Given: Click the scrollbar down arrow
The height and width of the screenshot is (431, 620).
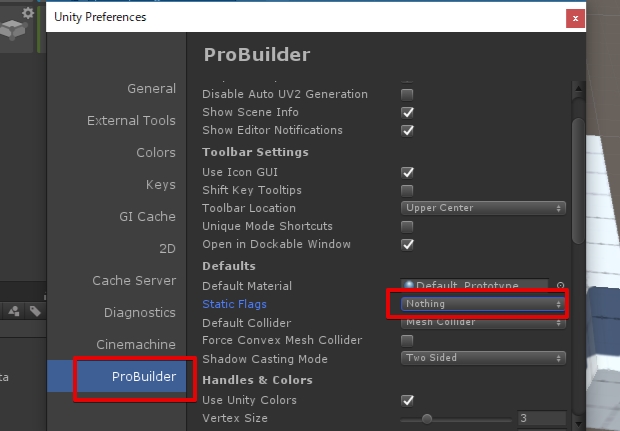Looking at the screenshot, I should click(x=578, y=424).
